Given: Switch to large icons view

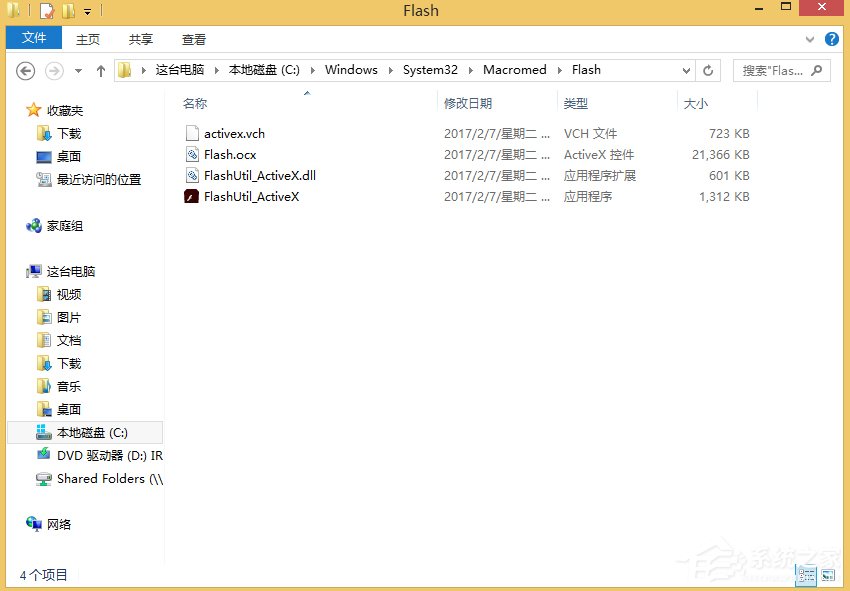Looking at the screenshot, I should tap(828, 576).
